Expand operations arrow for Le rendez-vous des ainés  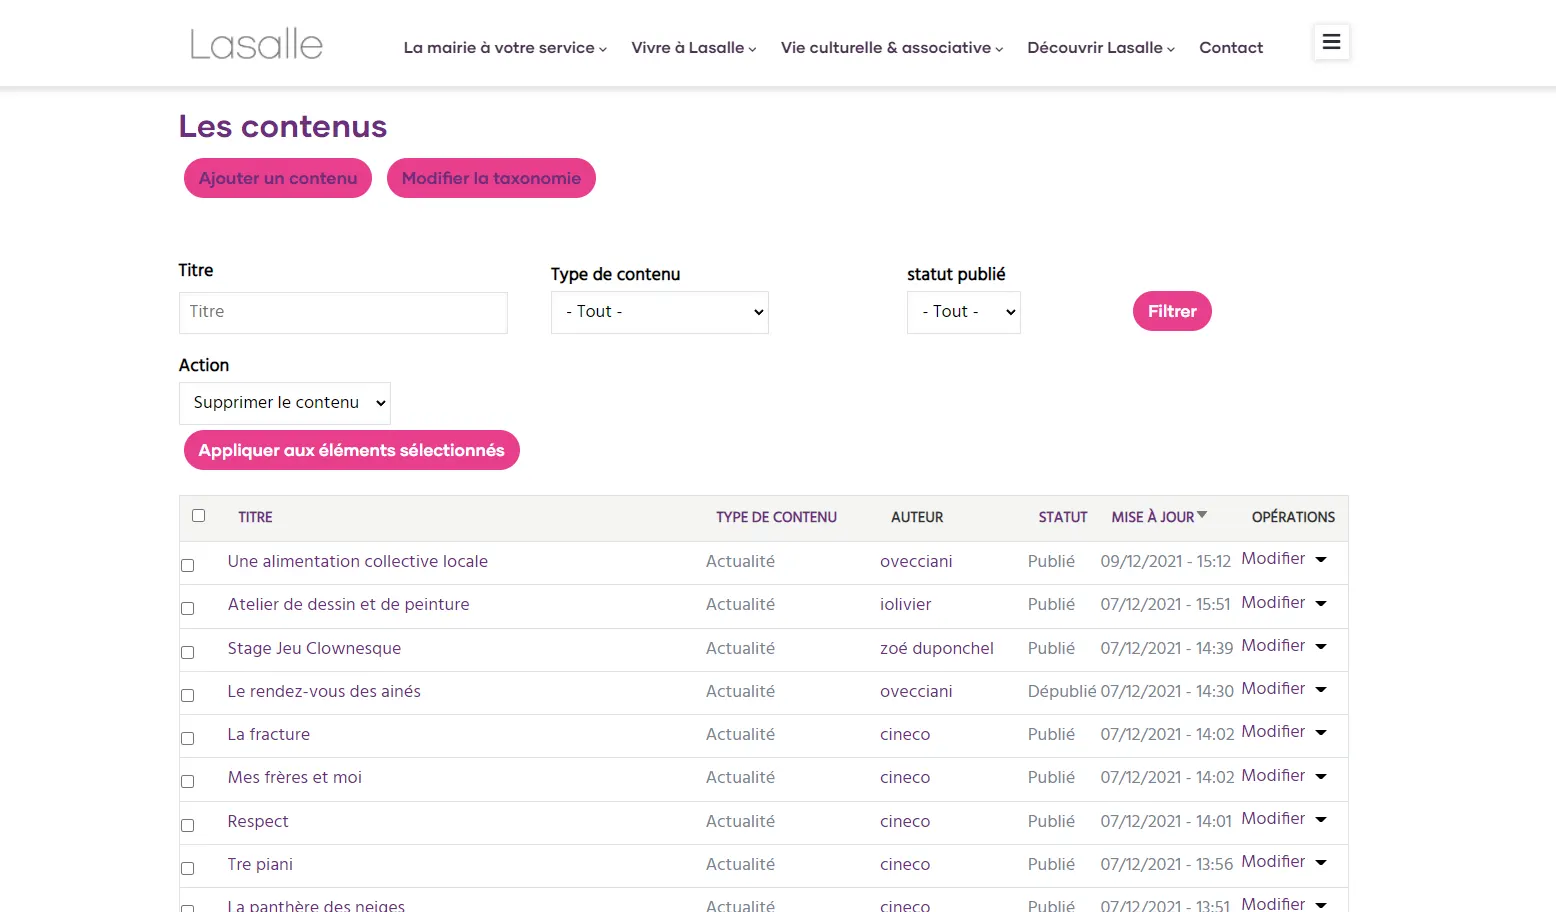(1321, 689)
